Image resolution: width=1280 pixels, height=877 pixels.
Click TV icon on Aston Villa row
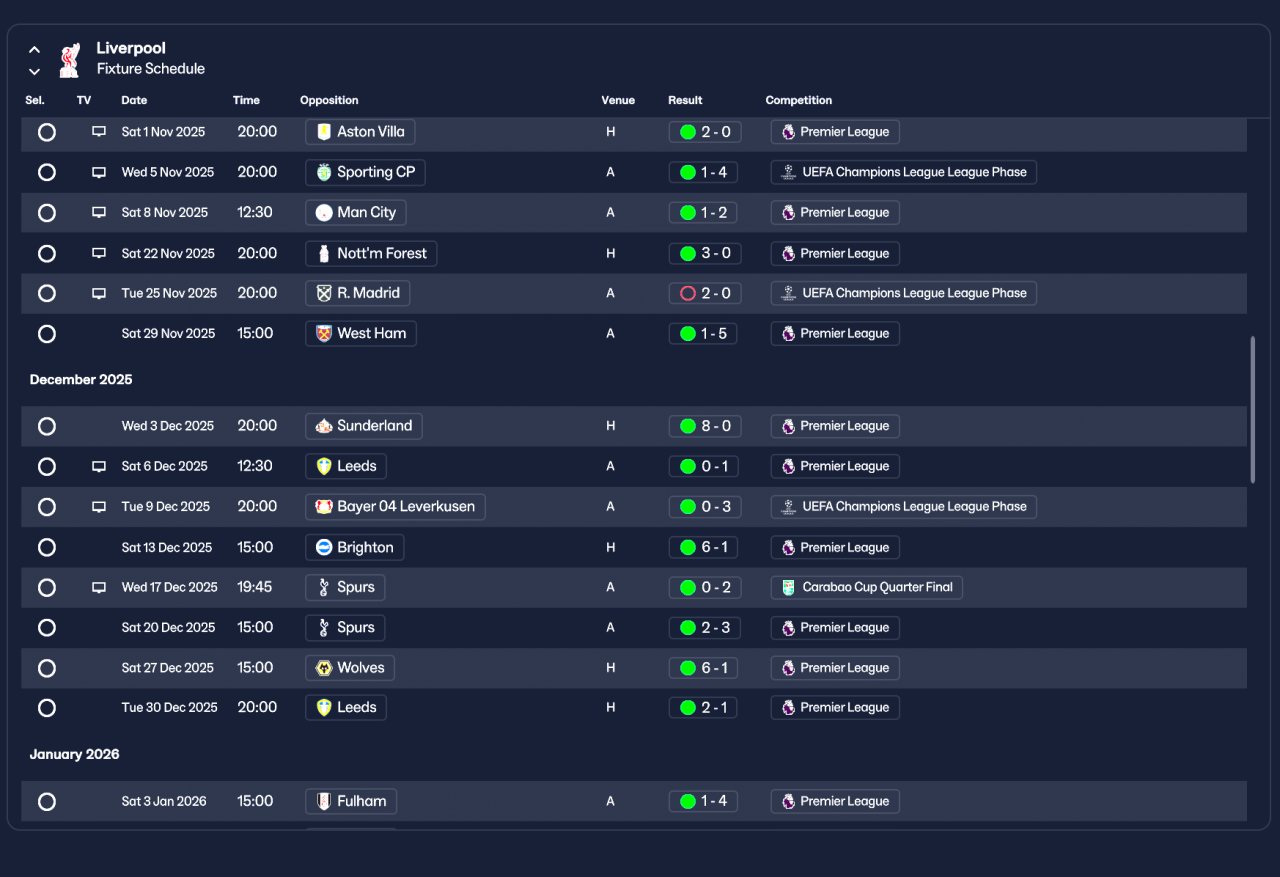(99, 132)
